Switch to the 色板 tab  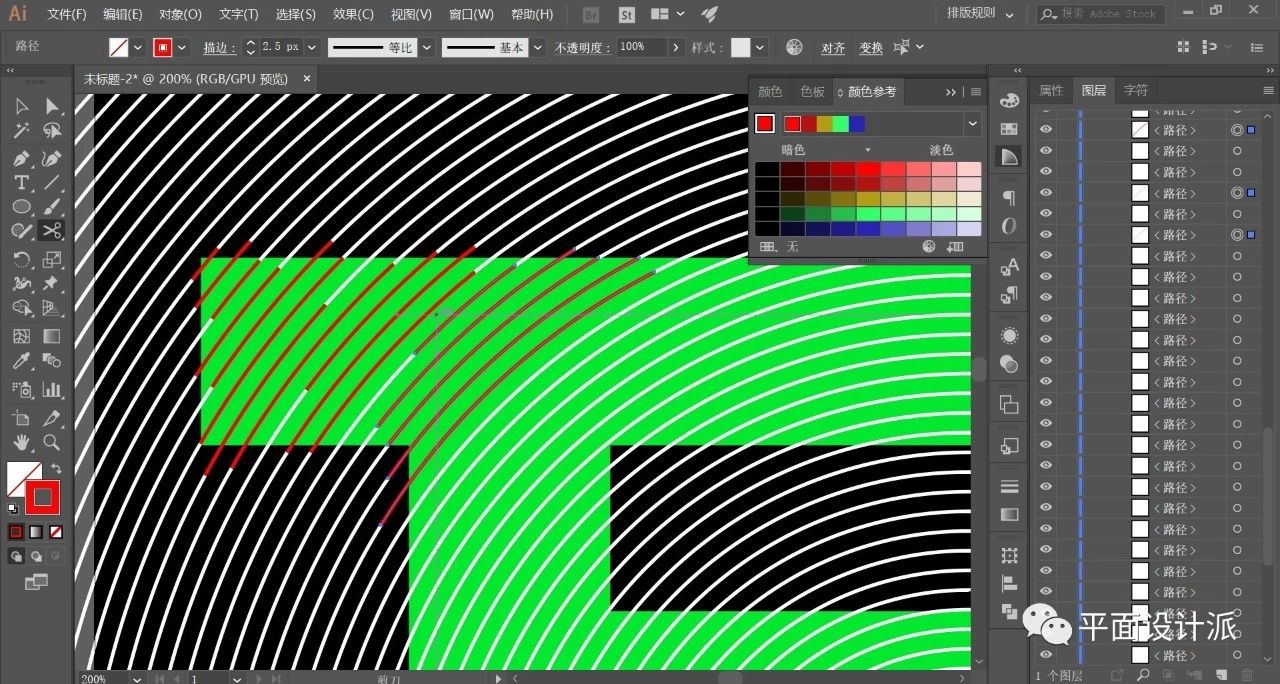coord(812,91)
